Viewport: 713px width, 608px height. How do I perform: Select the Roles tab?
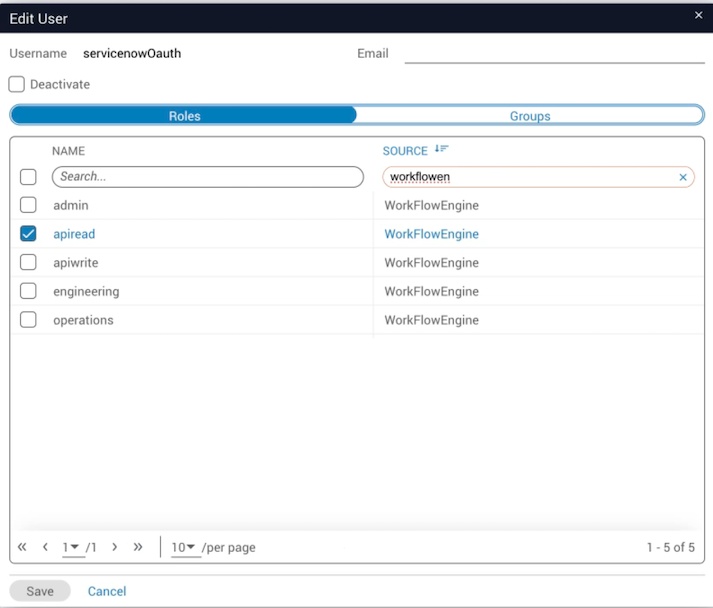point(184,116)
